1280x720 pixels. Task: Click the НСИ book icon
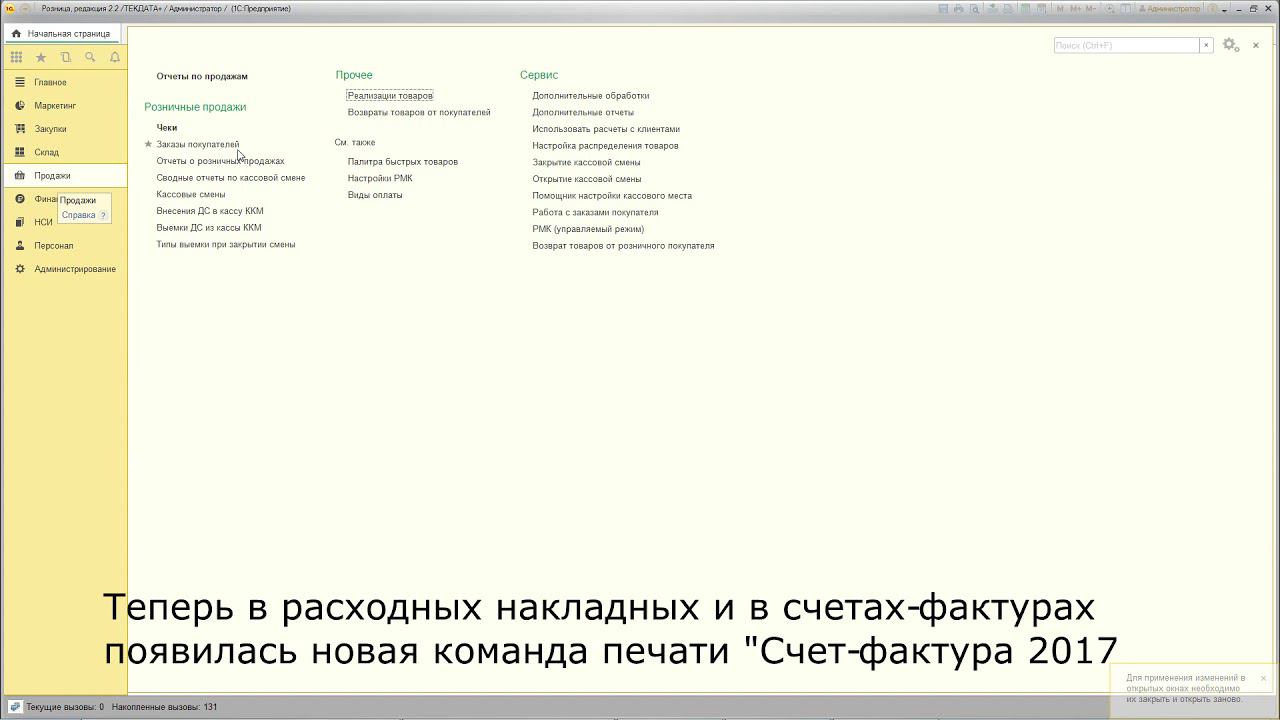20,222
